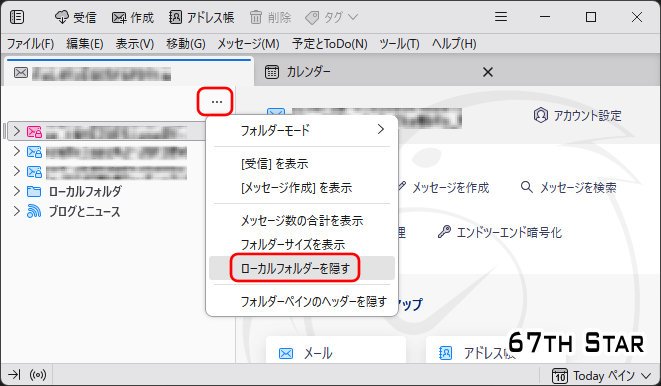Open エンドツーエンド暗号化 settings
The image size is (661, 386).
tap(500, 232)
